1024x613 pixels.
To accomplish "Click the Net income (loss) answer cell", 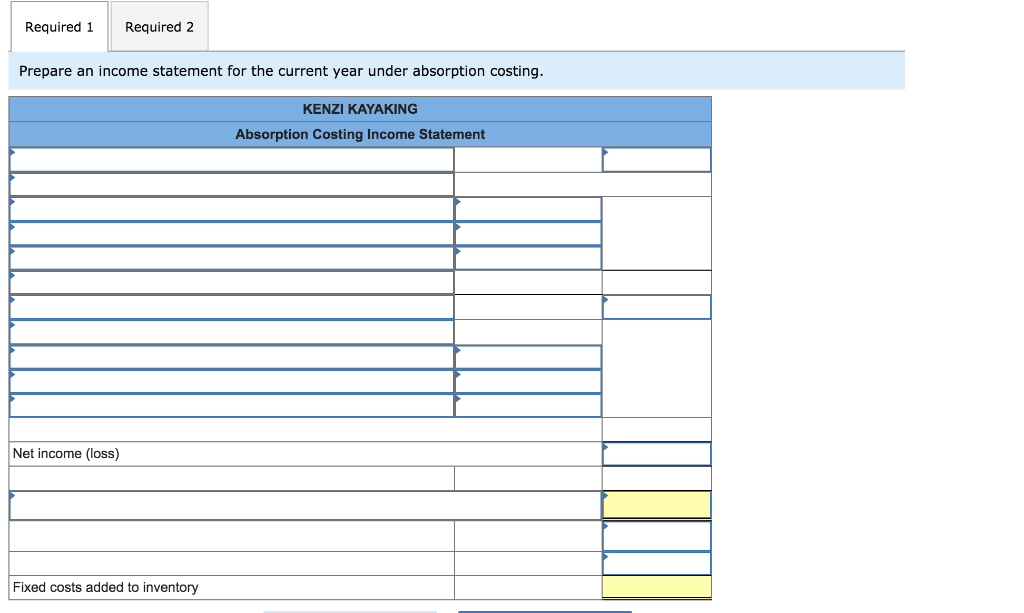I will pyautogui.click(x=656, y=453).
